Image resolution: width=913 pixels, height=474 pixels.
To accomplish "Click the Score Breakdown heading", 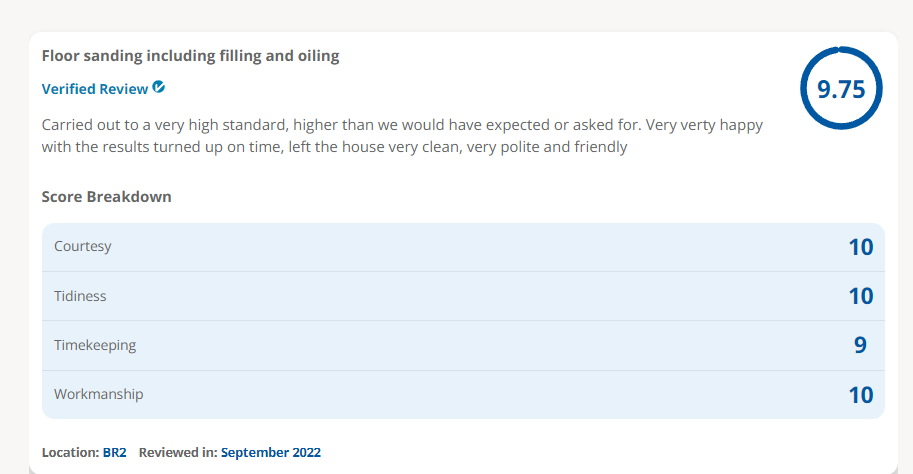I will point(107,197).
